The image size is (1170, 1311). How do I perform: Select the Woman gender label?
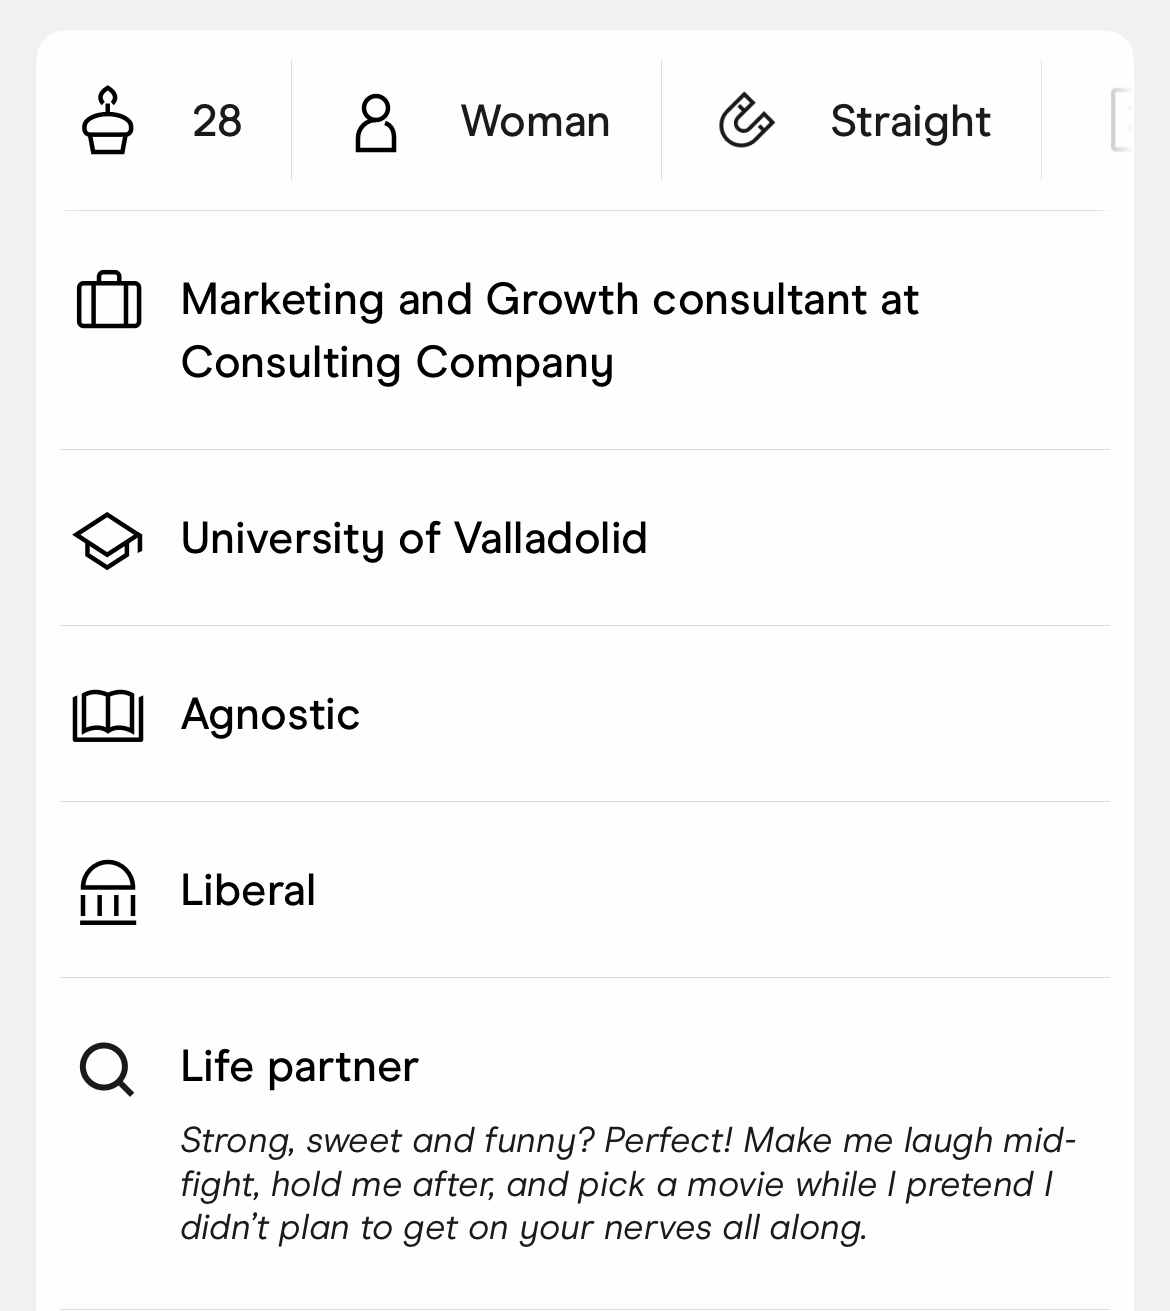pos(535,121)
